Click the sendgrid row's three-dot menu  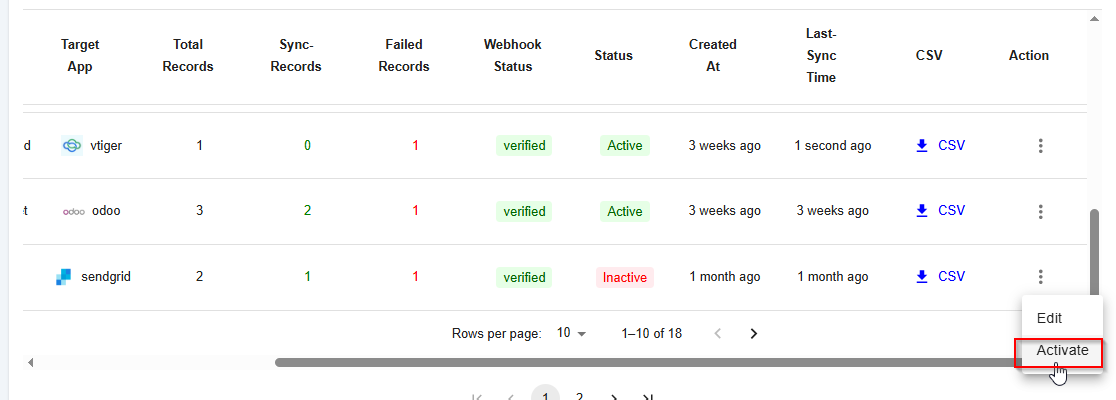click(x=1040, y=277)
